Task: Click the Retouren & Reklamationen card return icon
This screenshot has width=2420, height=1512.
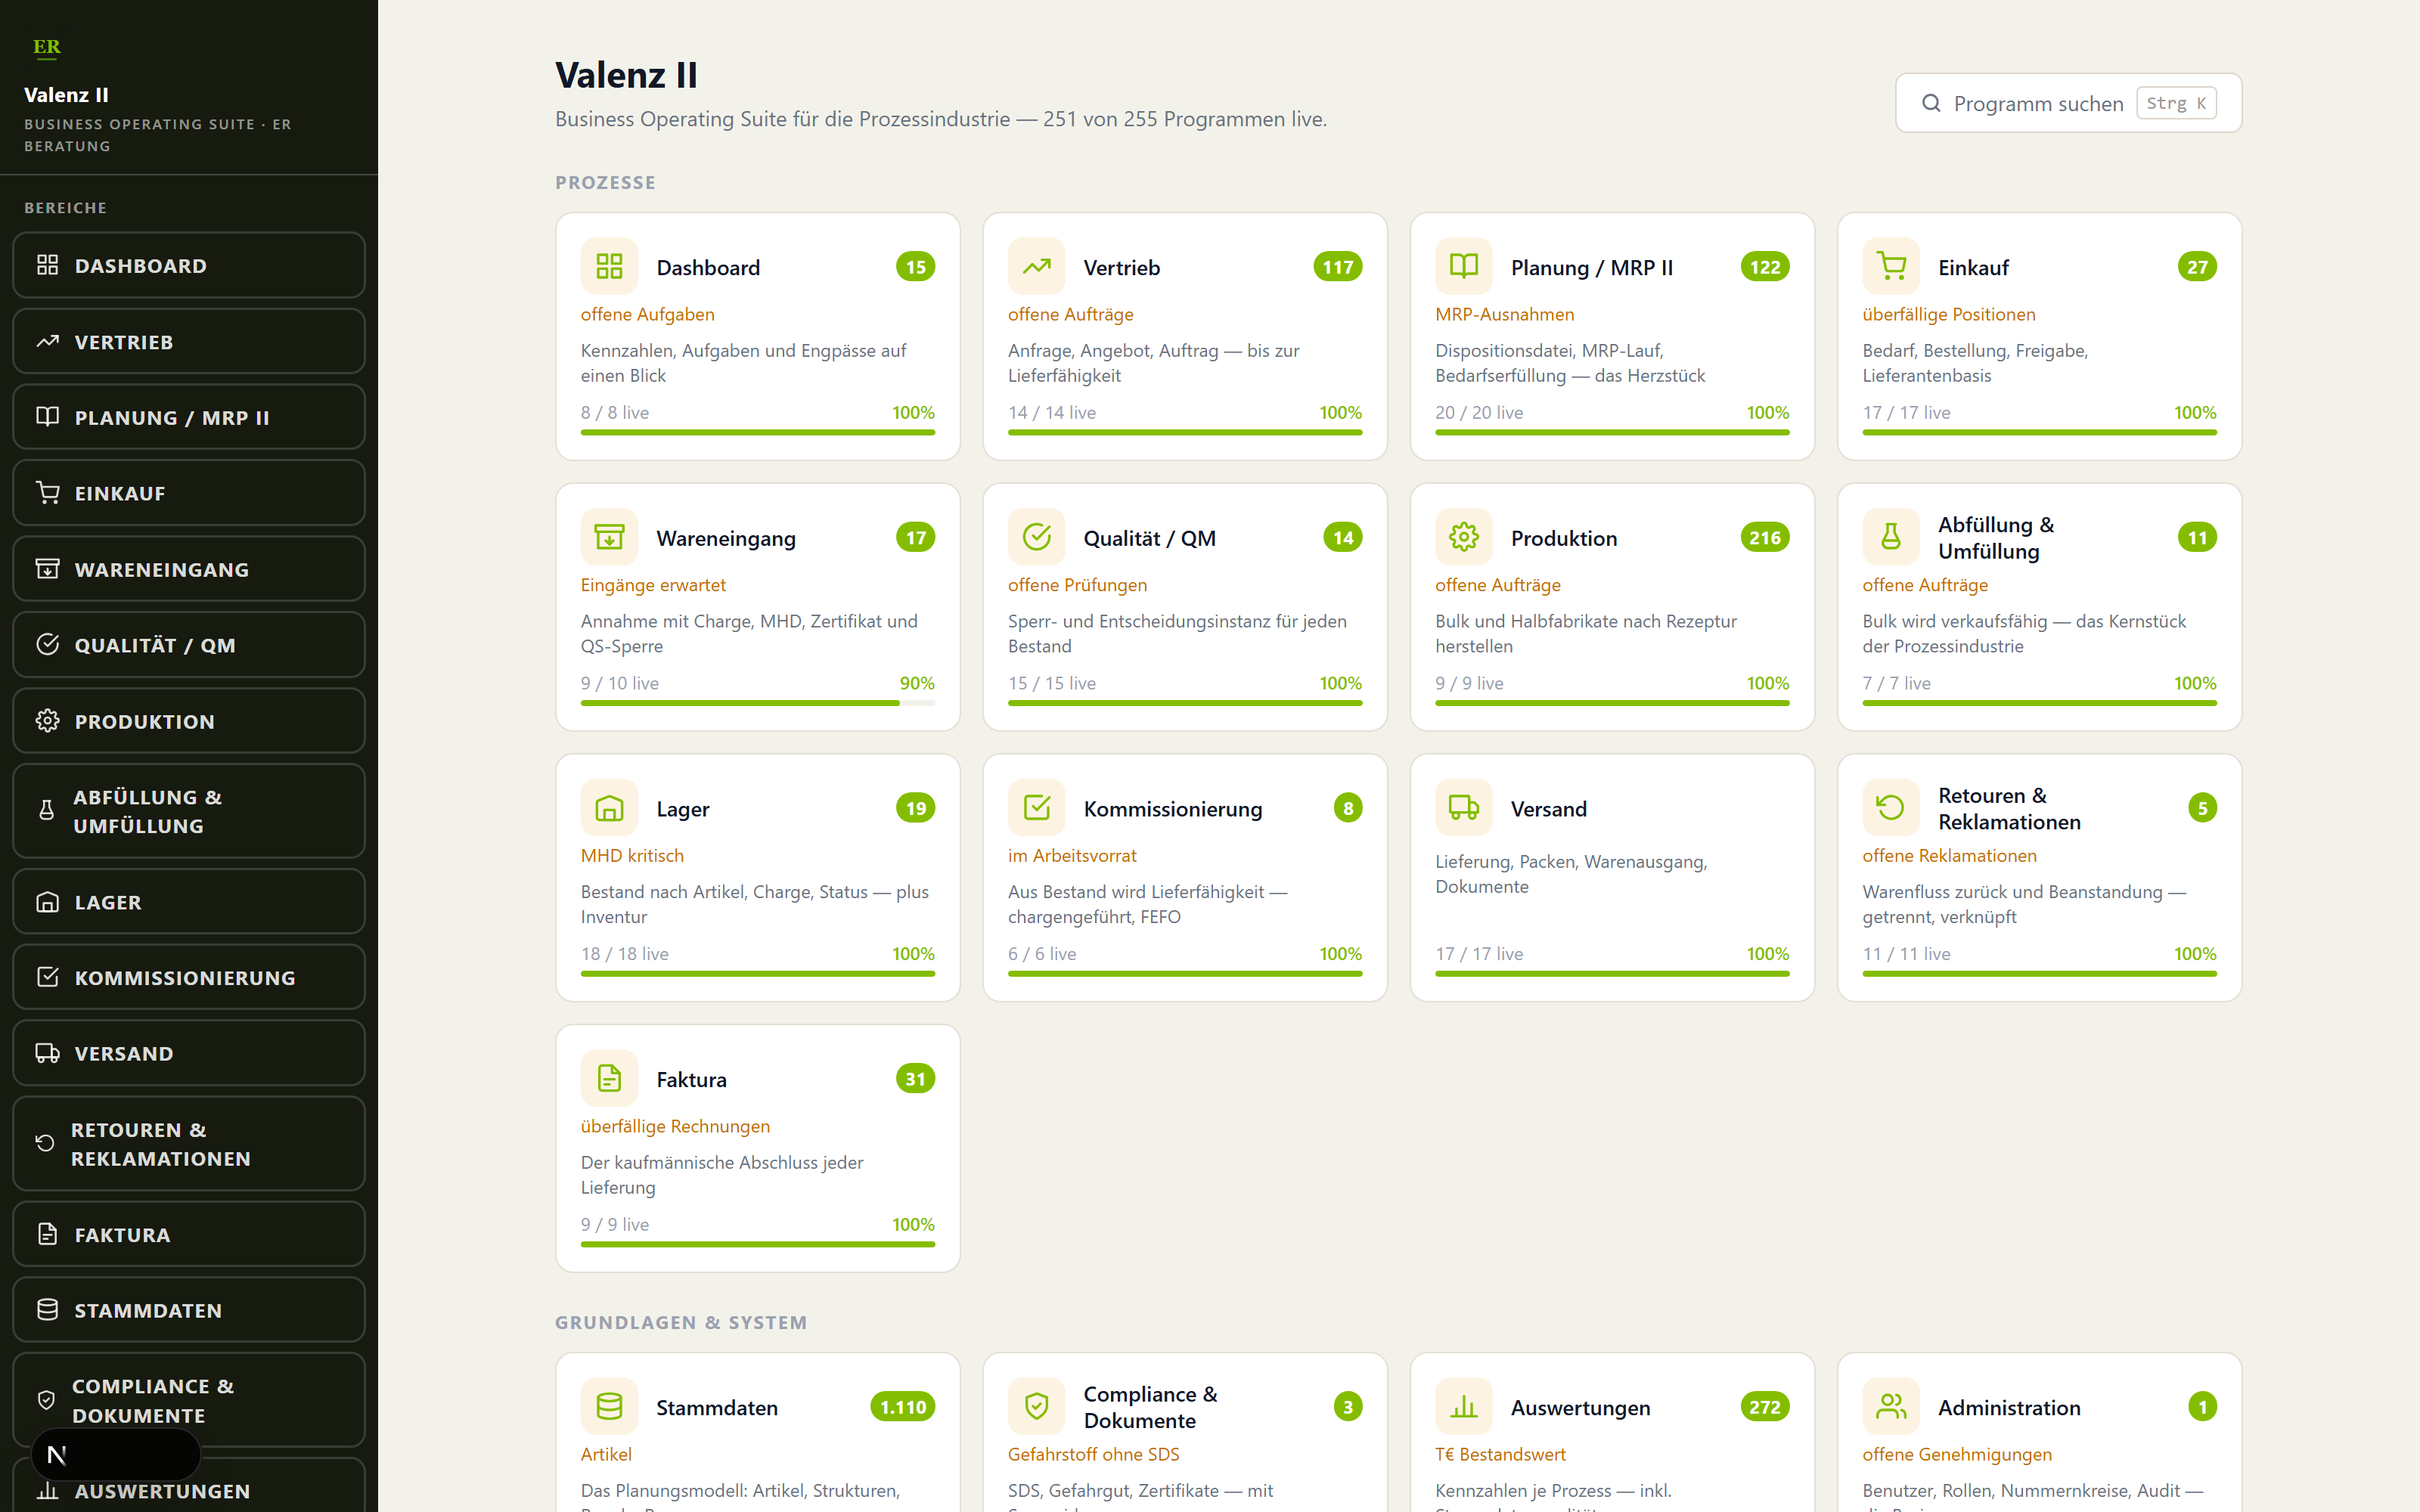Action: (1890, 808)
